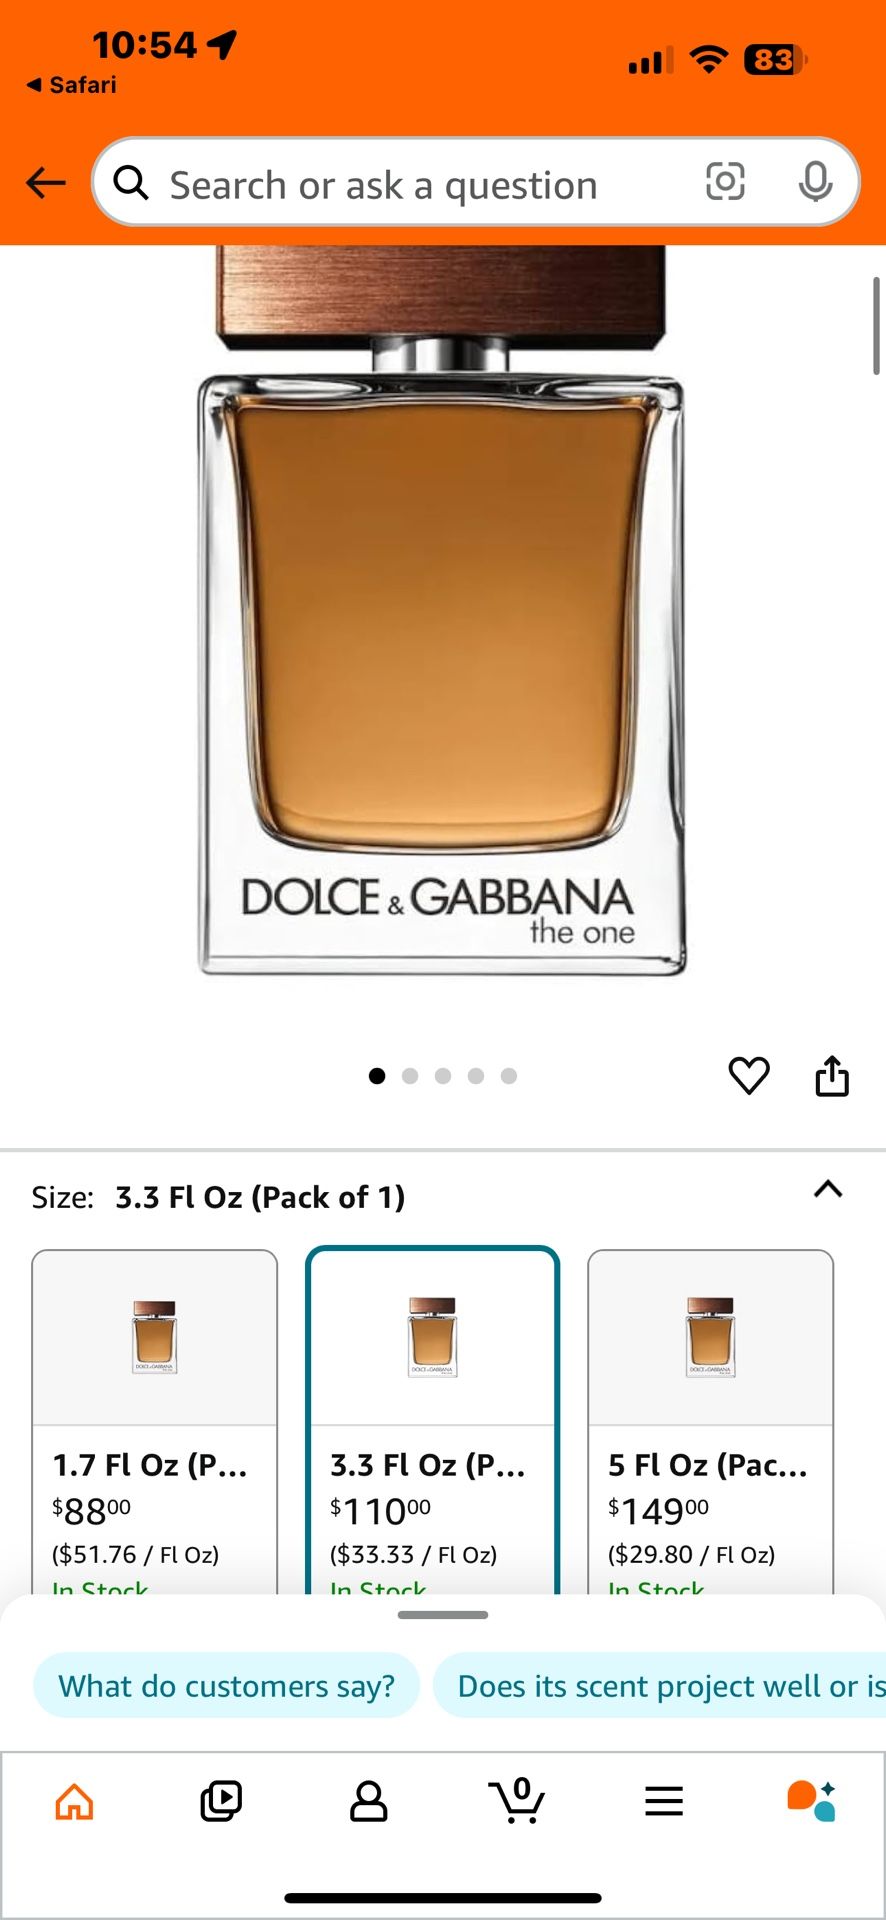Go to the Home tab
The height and width of the screenshot is (1920, 886).
pyautogui.click(x=74, y=1801)
